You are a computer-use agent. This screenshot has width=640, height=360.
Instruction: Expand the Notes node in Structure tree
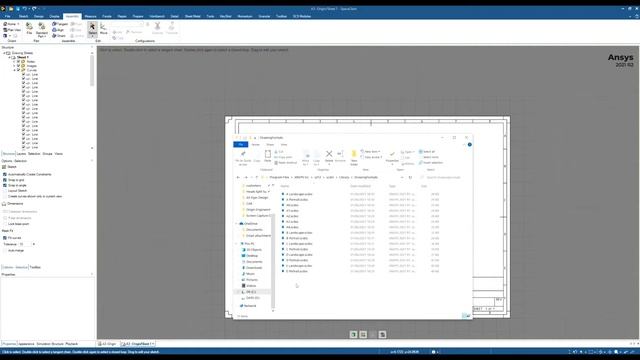click(x=14, y=62)
